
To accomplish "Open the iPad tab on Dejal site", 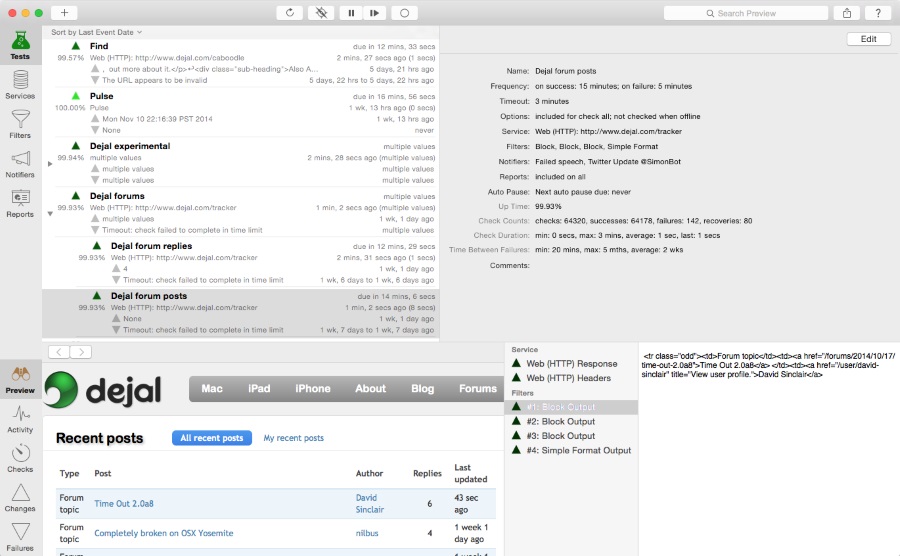I will pyautogui.click(x=259, y=388).
